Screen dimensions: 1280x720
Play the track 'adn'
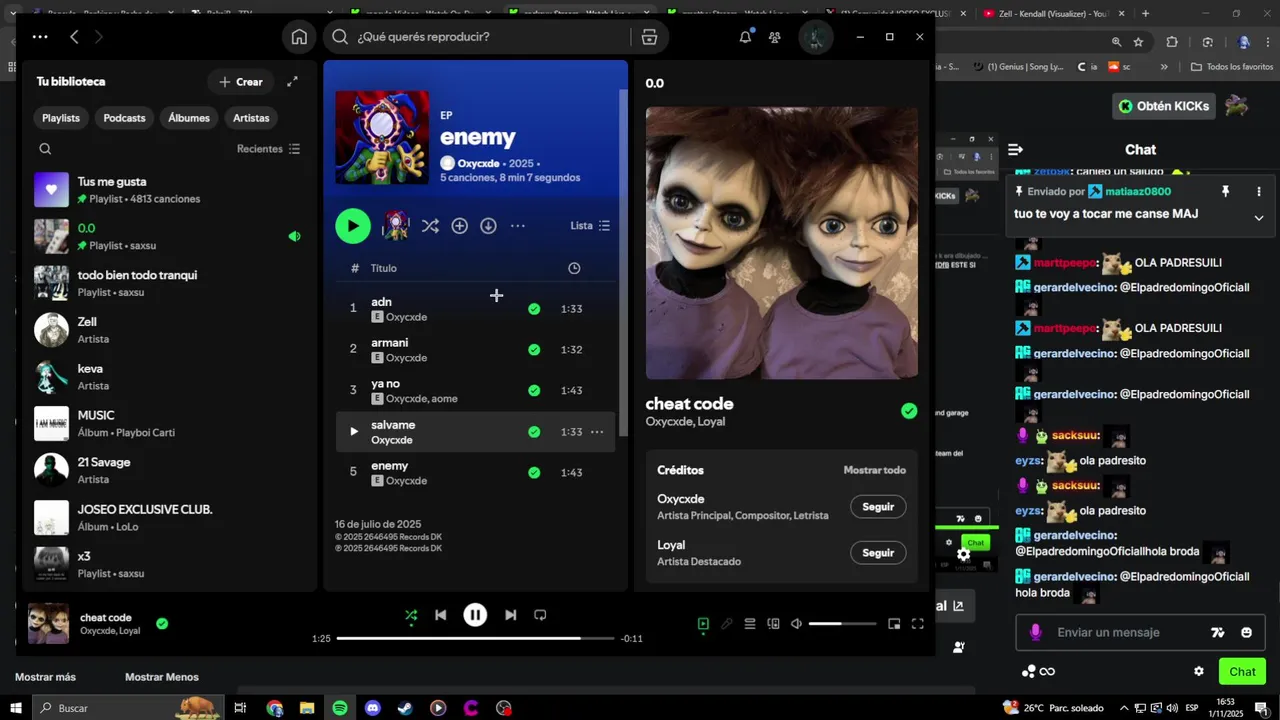point(475,309)
